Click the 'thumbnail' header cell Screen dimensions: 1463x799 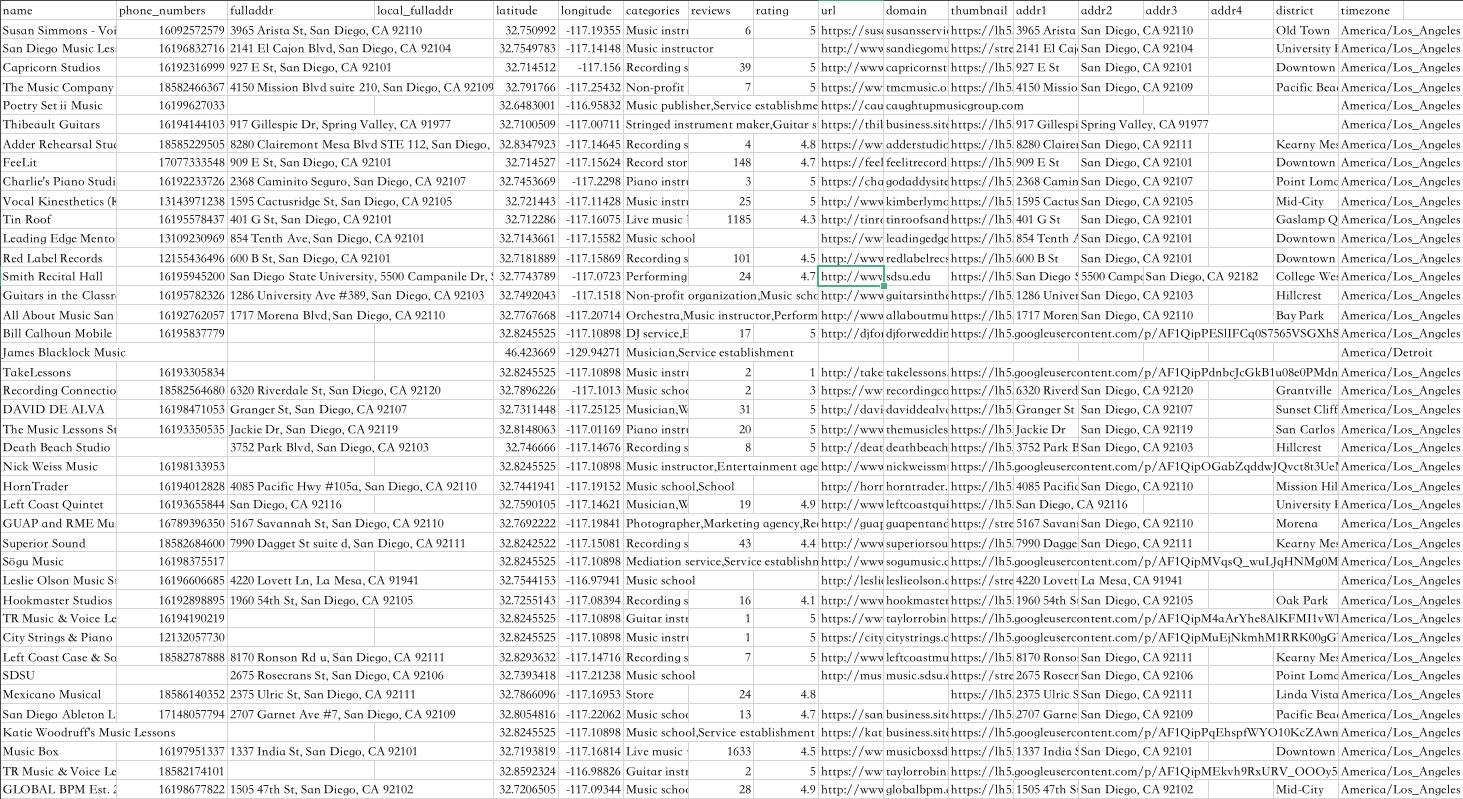click(x=981, y=10)
